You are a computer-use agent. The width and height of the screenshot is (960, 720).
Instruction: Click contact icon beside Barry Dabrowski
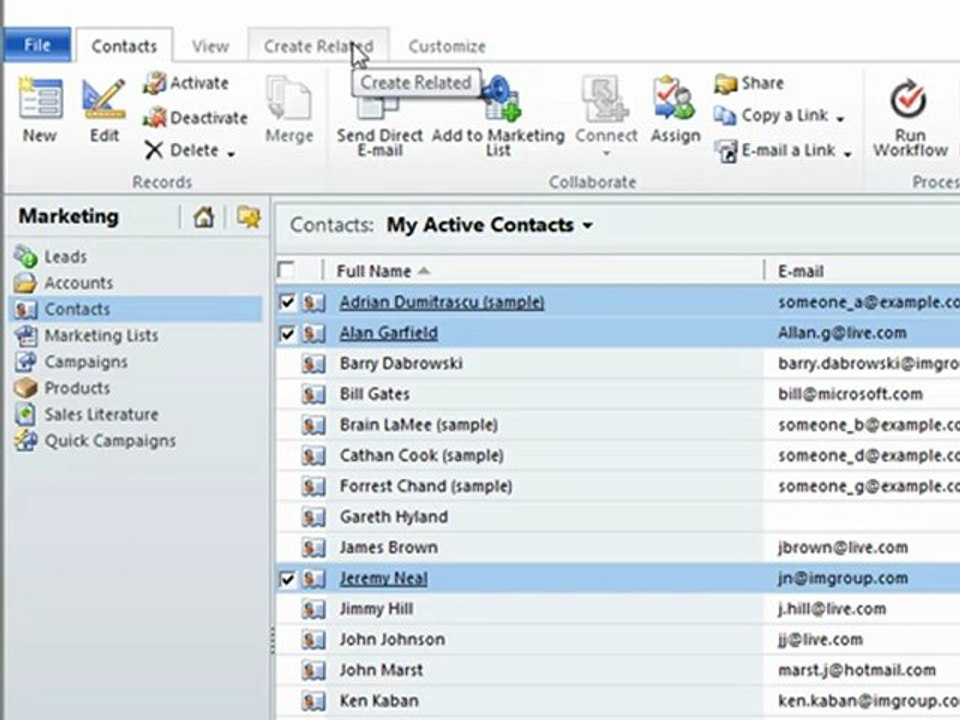(313, 364)
